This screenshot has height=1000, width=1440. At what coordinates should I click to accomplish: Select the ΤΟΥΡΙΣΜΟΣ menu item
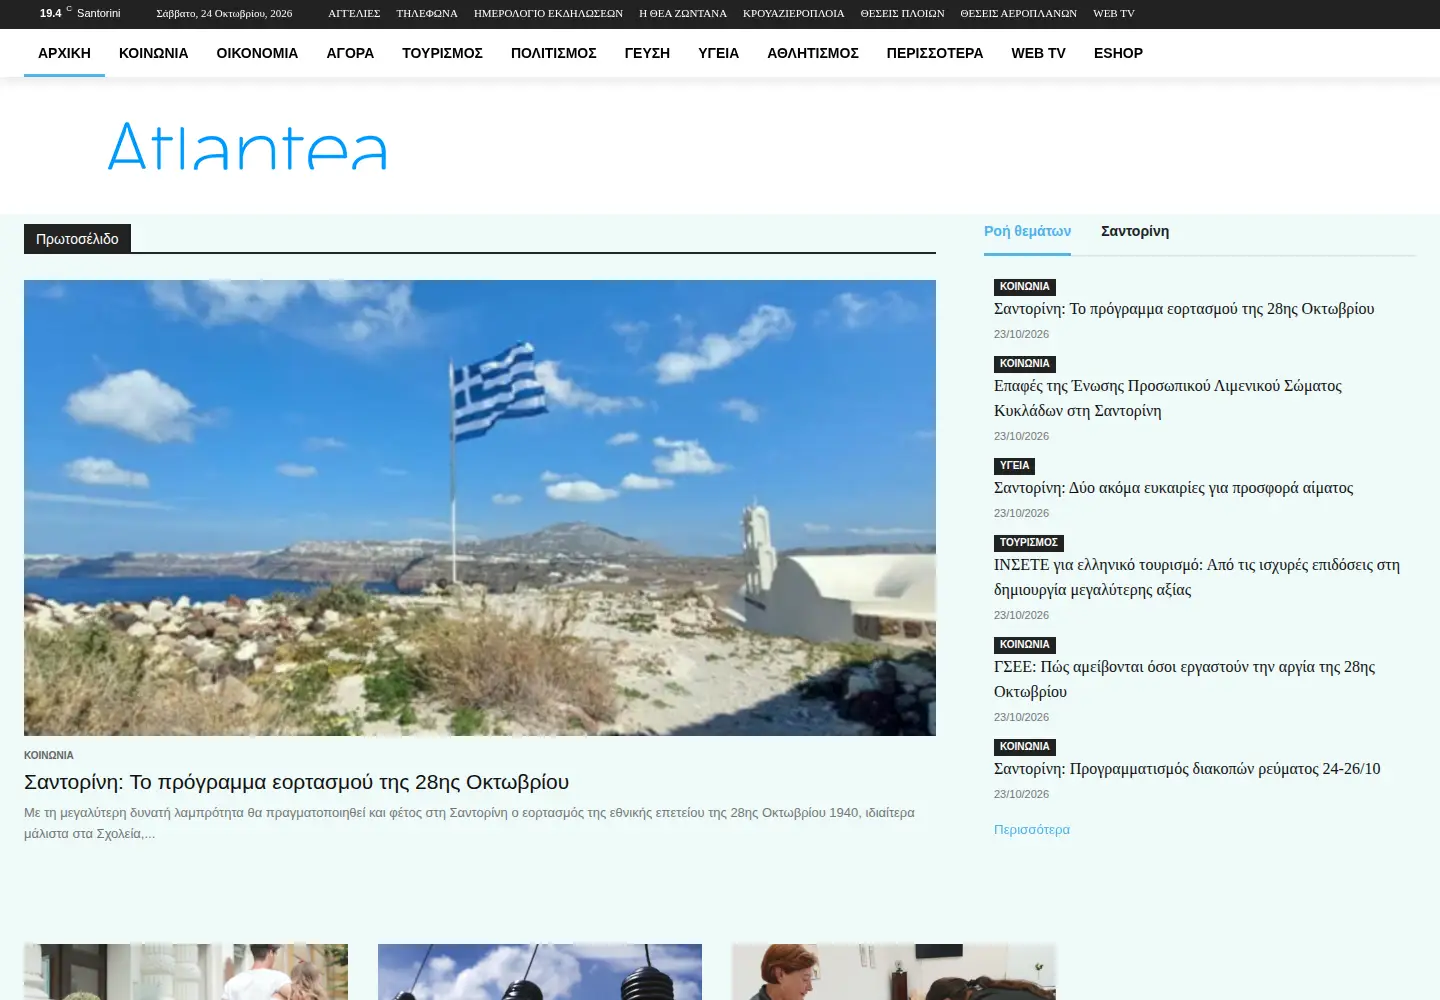tap(442, 53)
